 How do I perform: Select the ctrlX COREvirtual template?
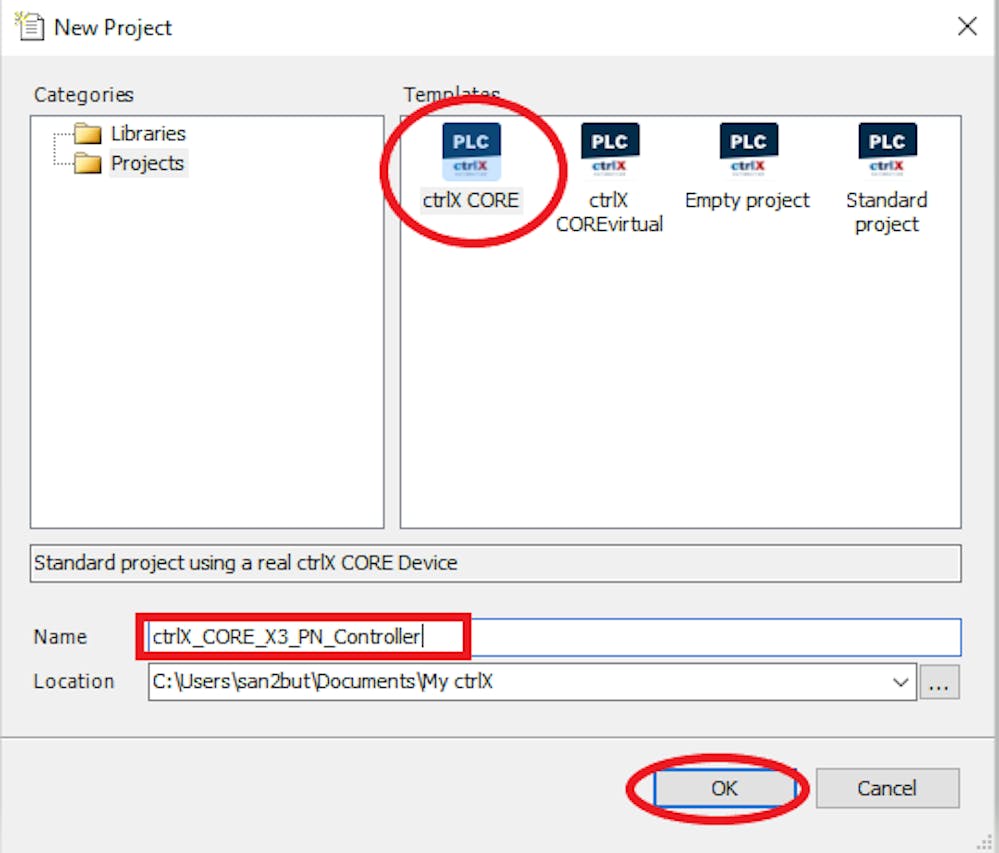click(609, 178)
